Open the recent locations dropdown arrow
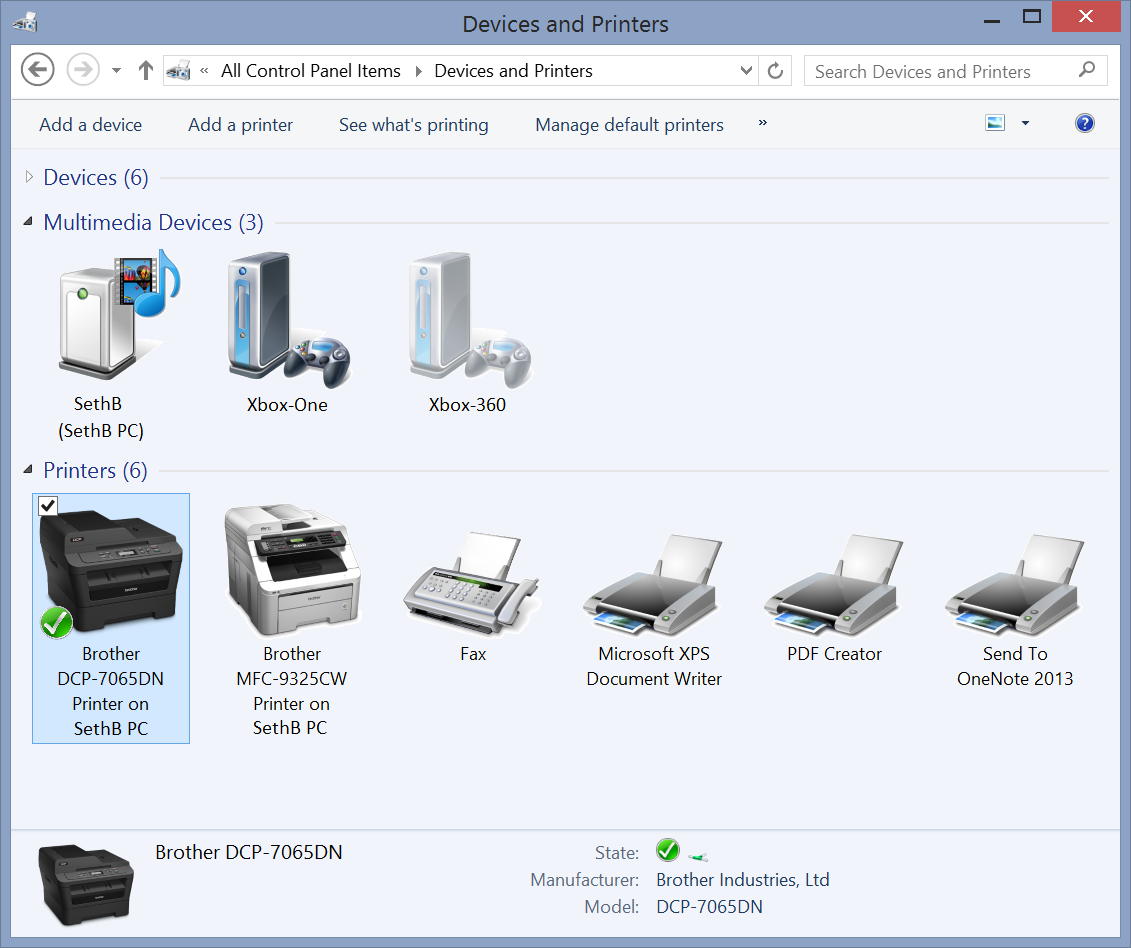This screenshot has width=1131, height=948. pyautogui.click(x=116, y=71)
